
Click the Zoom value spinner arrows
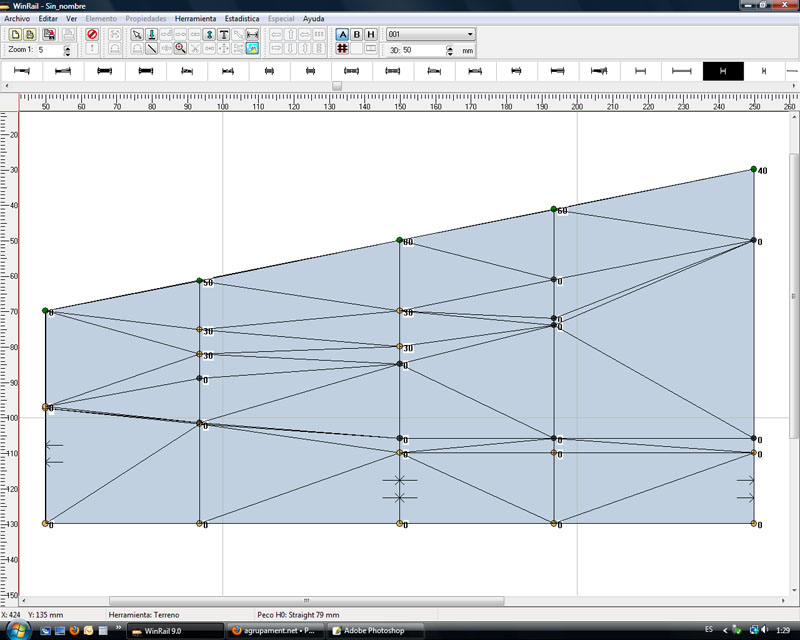tap(67, 49)
